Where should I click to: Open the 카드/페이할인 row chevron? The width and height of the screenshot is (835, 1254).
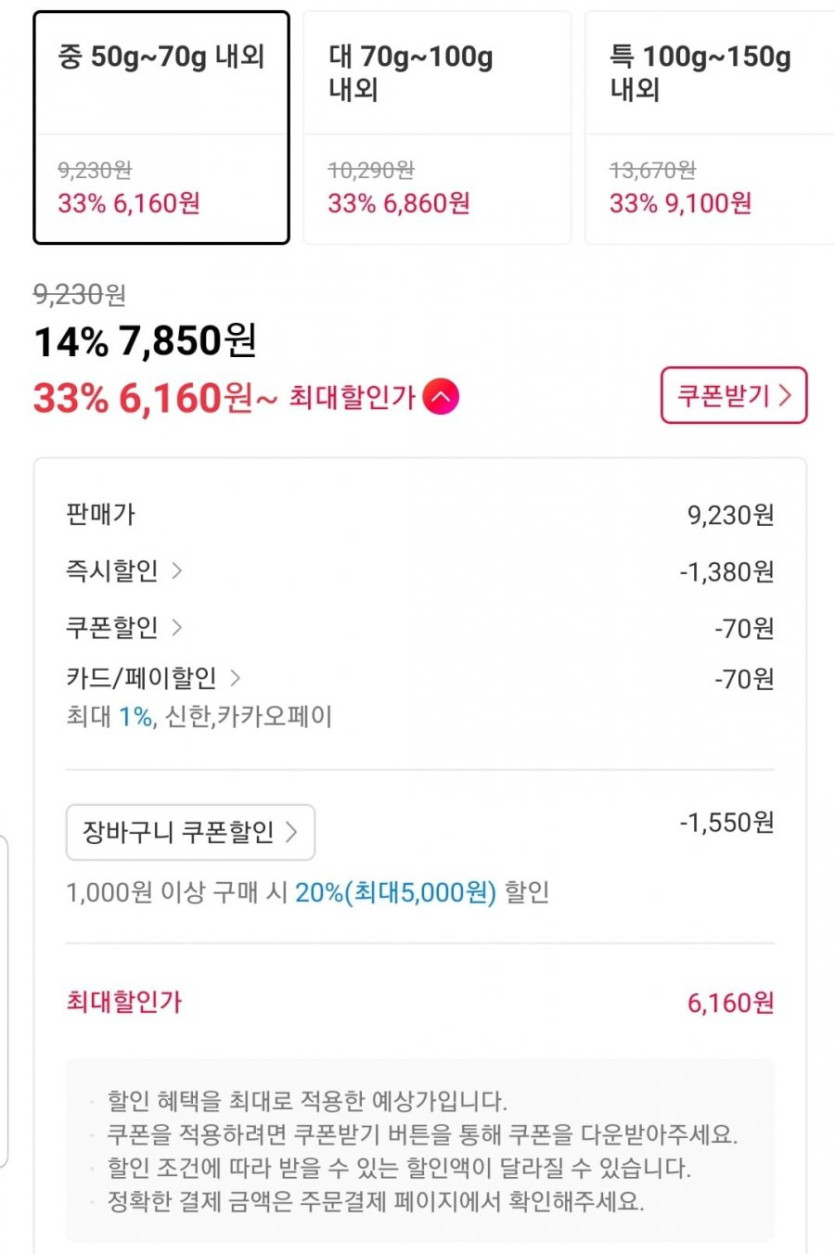pos(235,679)
